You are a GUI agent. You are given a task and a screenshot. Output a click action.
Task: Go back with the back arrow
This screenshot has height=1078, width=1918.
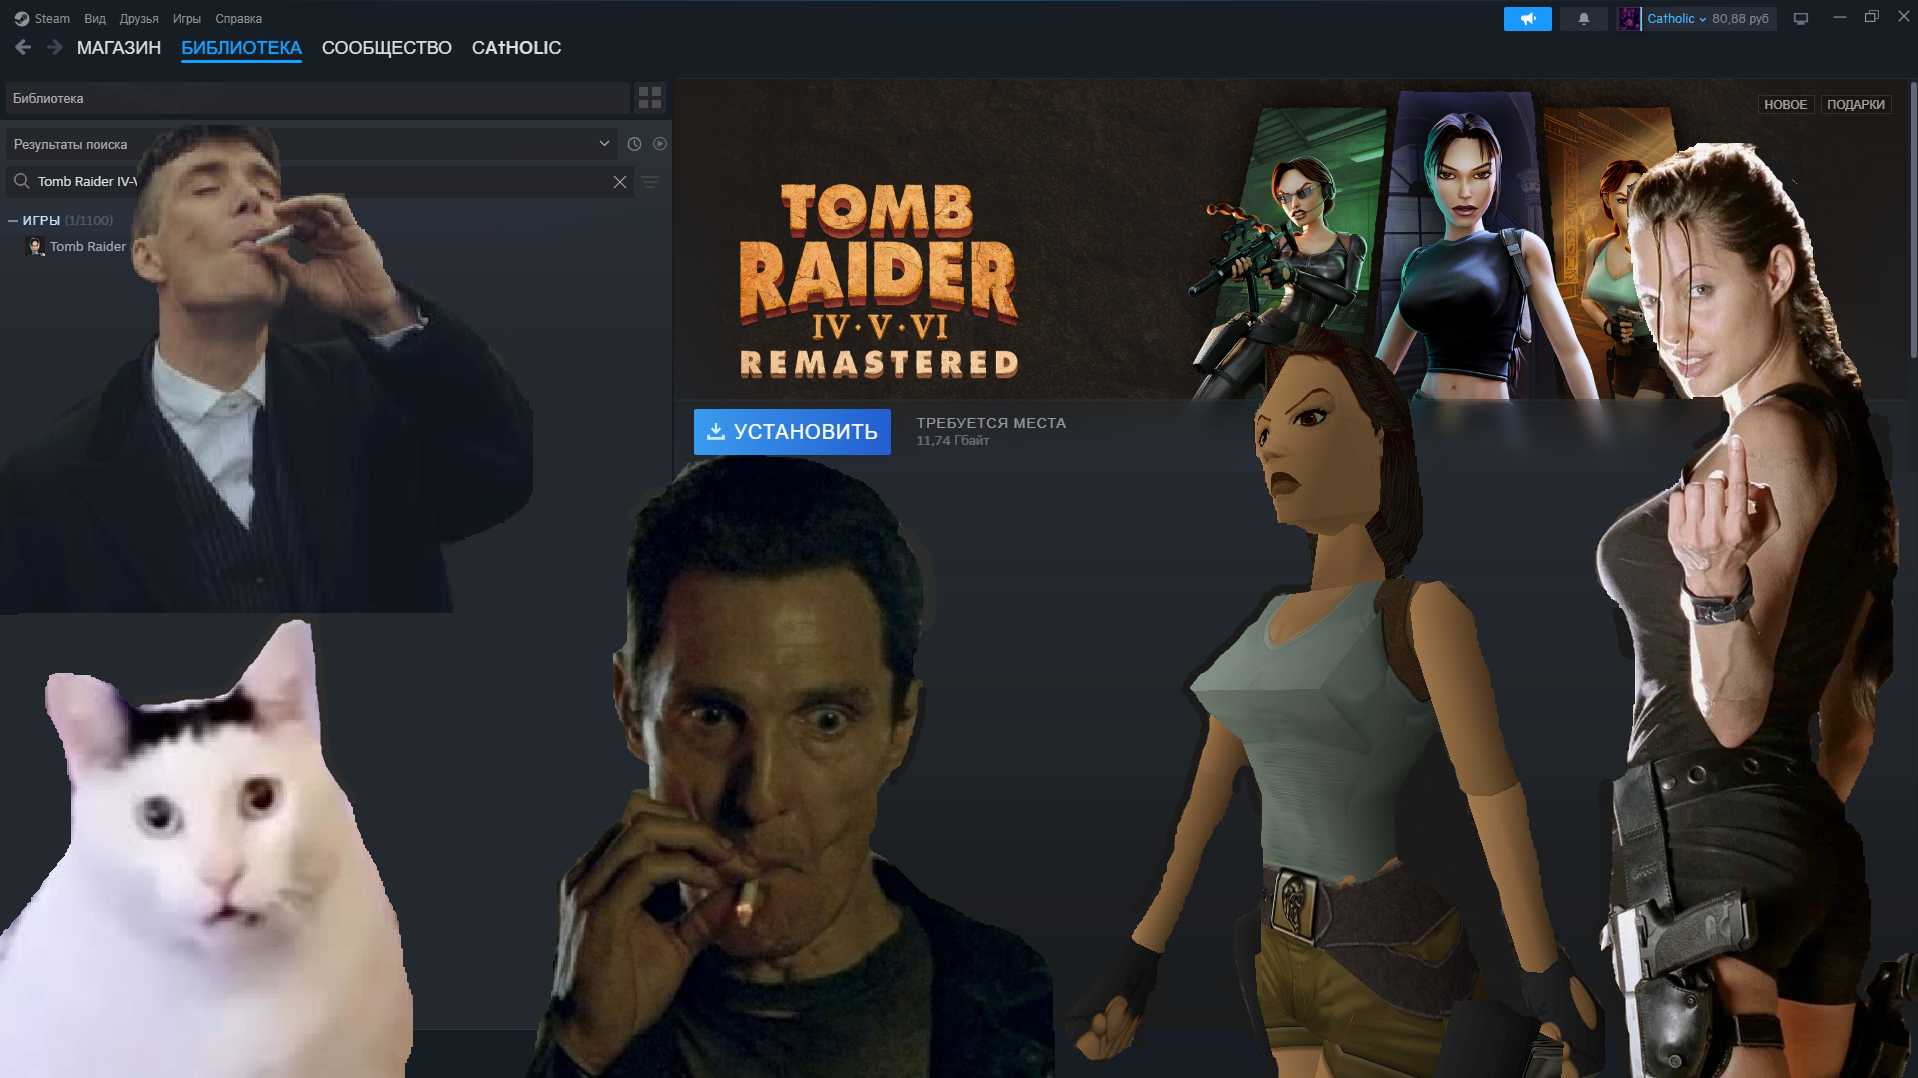coord(23,47)
